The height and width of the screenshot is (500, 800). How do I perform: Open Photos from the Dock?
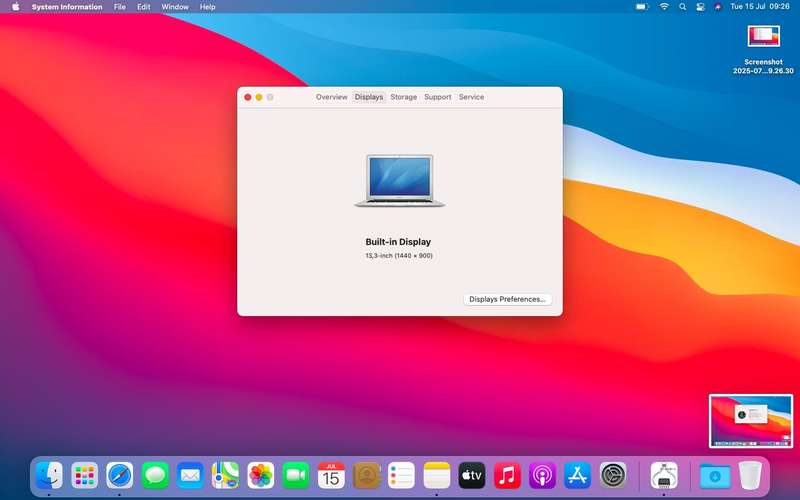[x=260, y=476]
